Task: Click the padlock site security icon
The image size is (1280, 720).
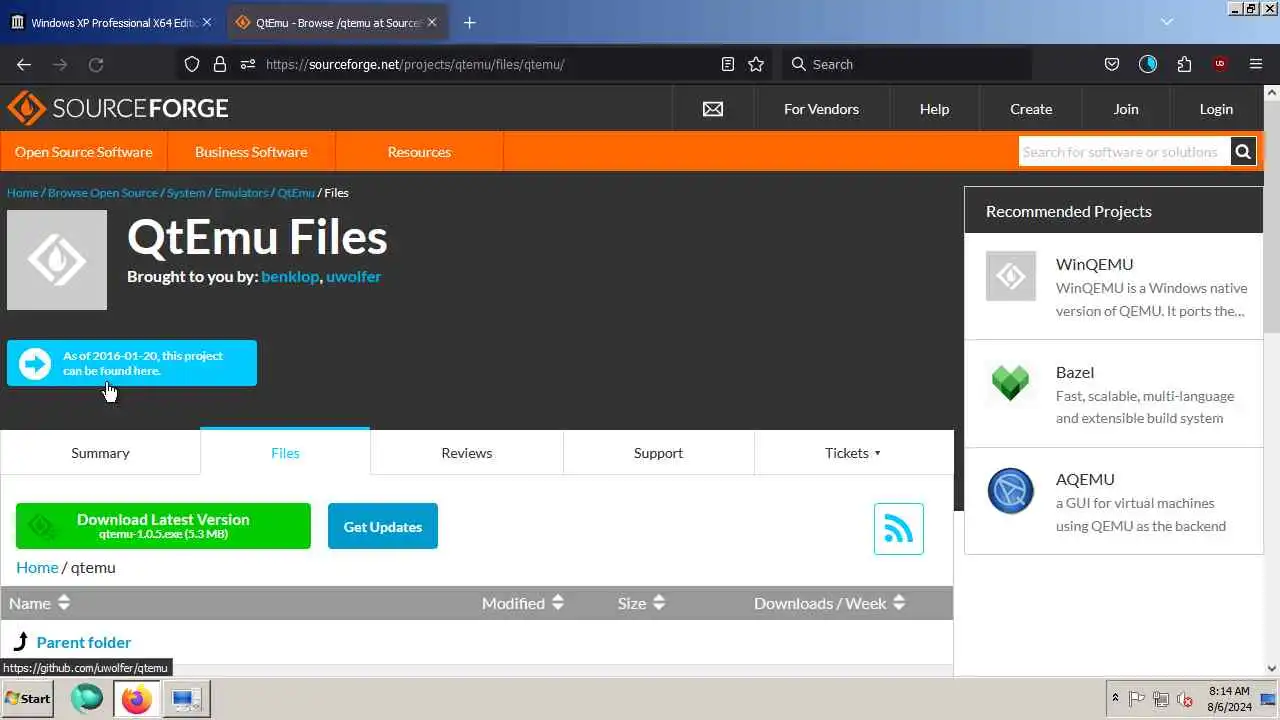Action: (220, 64)
